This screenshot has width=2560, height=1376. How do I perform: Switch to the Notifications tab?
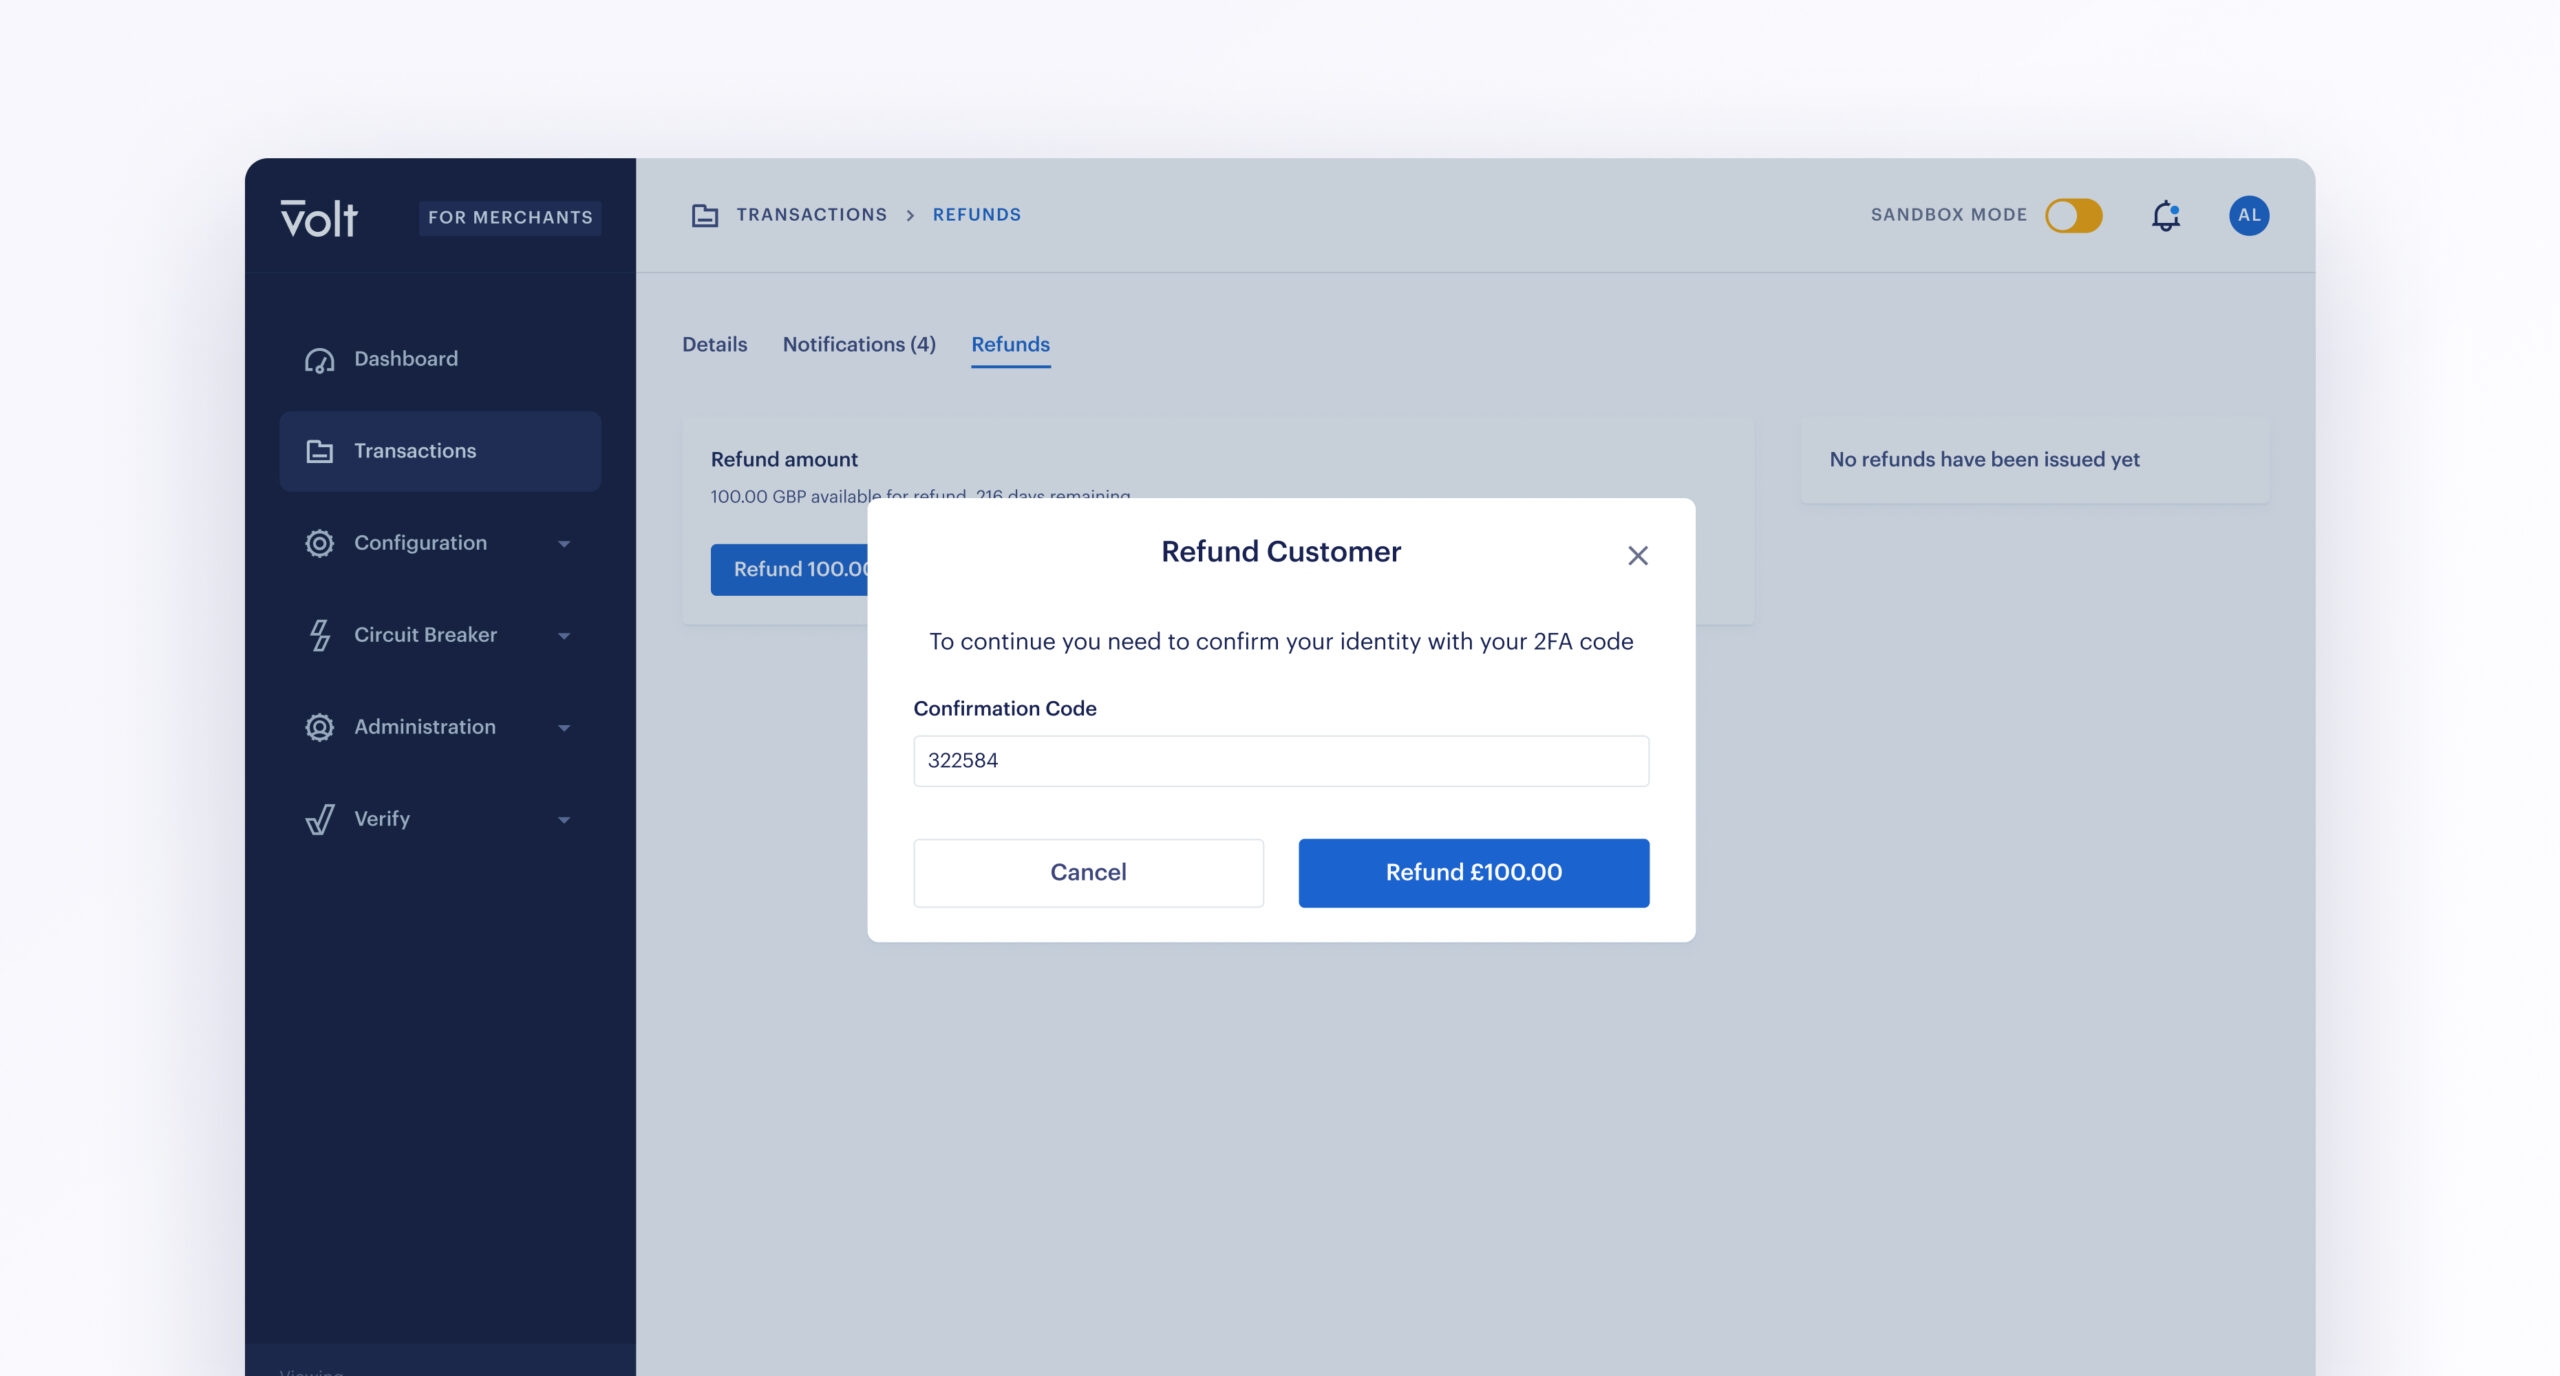tap(859, 342)
